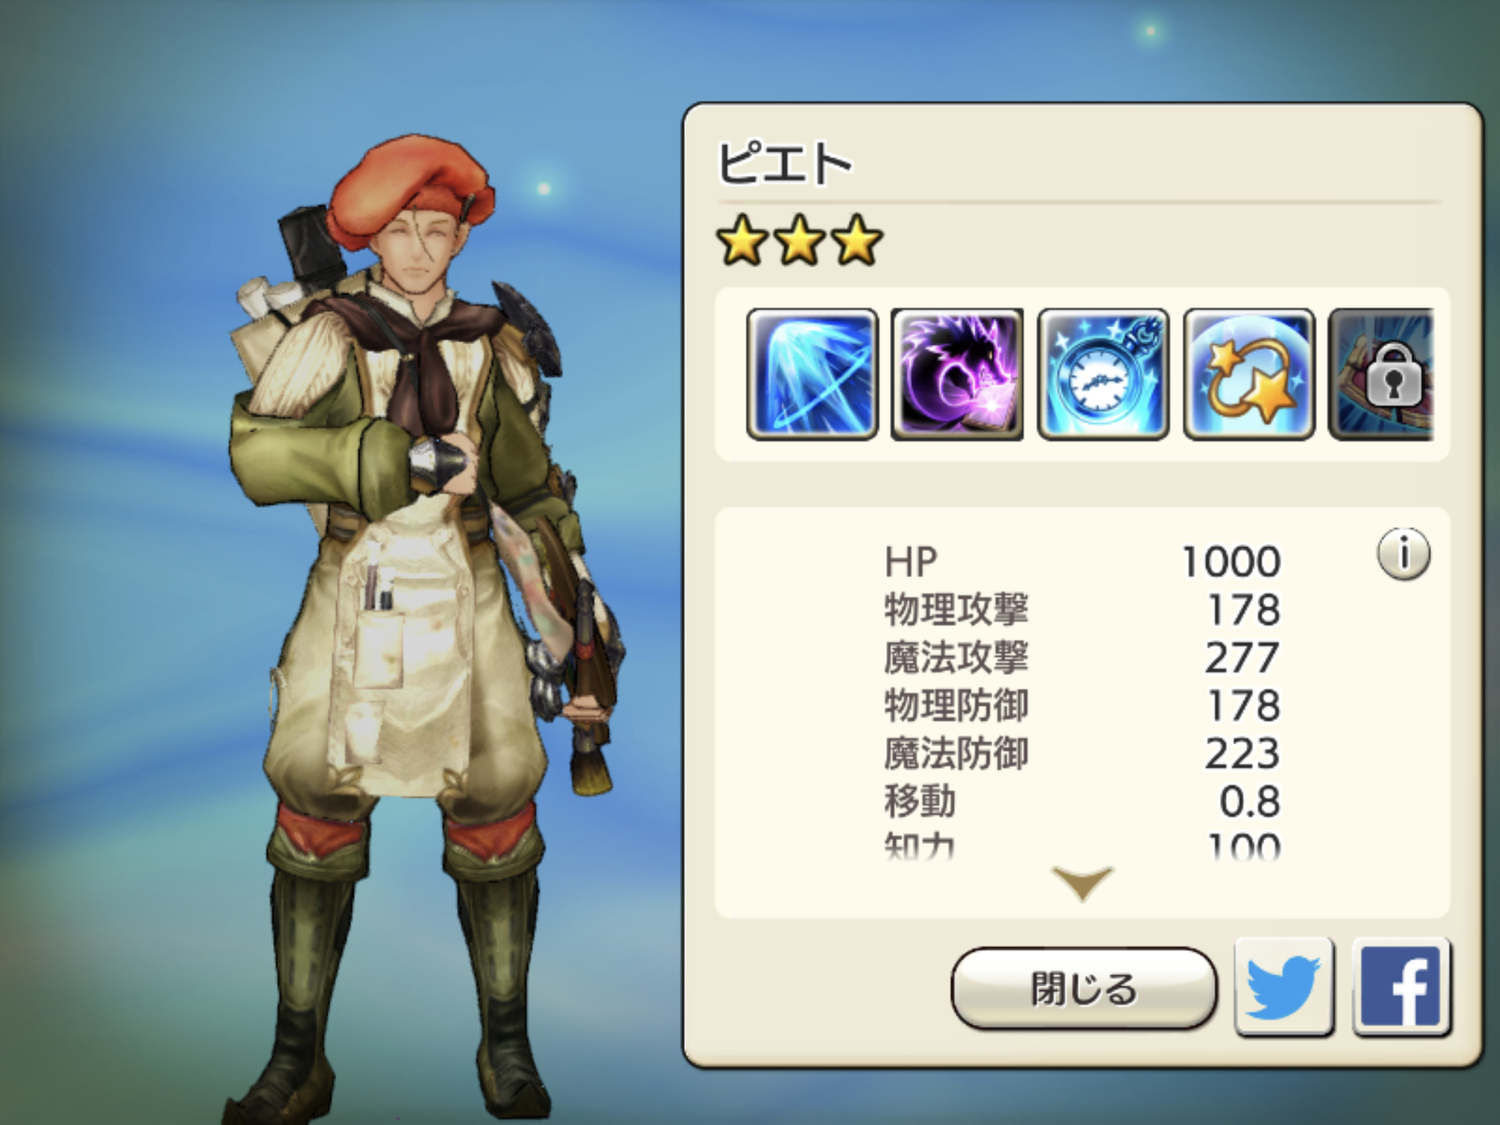Select the purple dragon skill icon
The height and width of the screenshot is (1125, 1500).
coord(957,374)
